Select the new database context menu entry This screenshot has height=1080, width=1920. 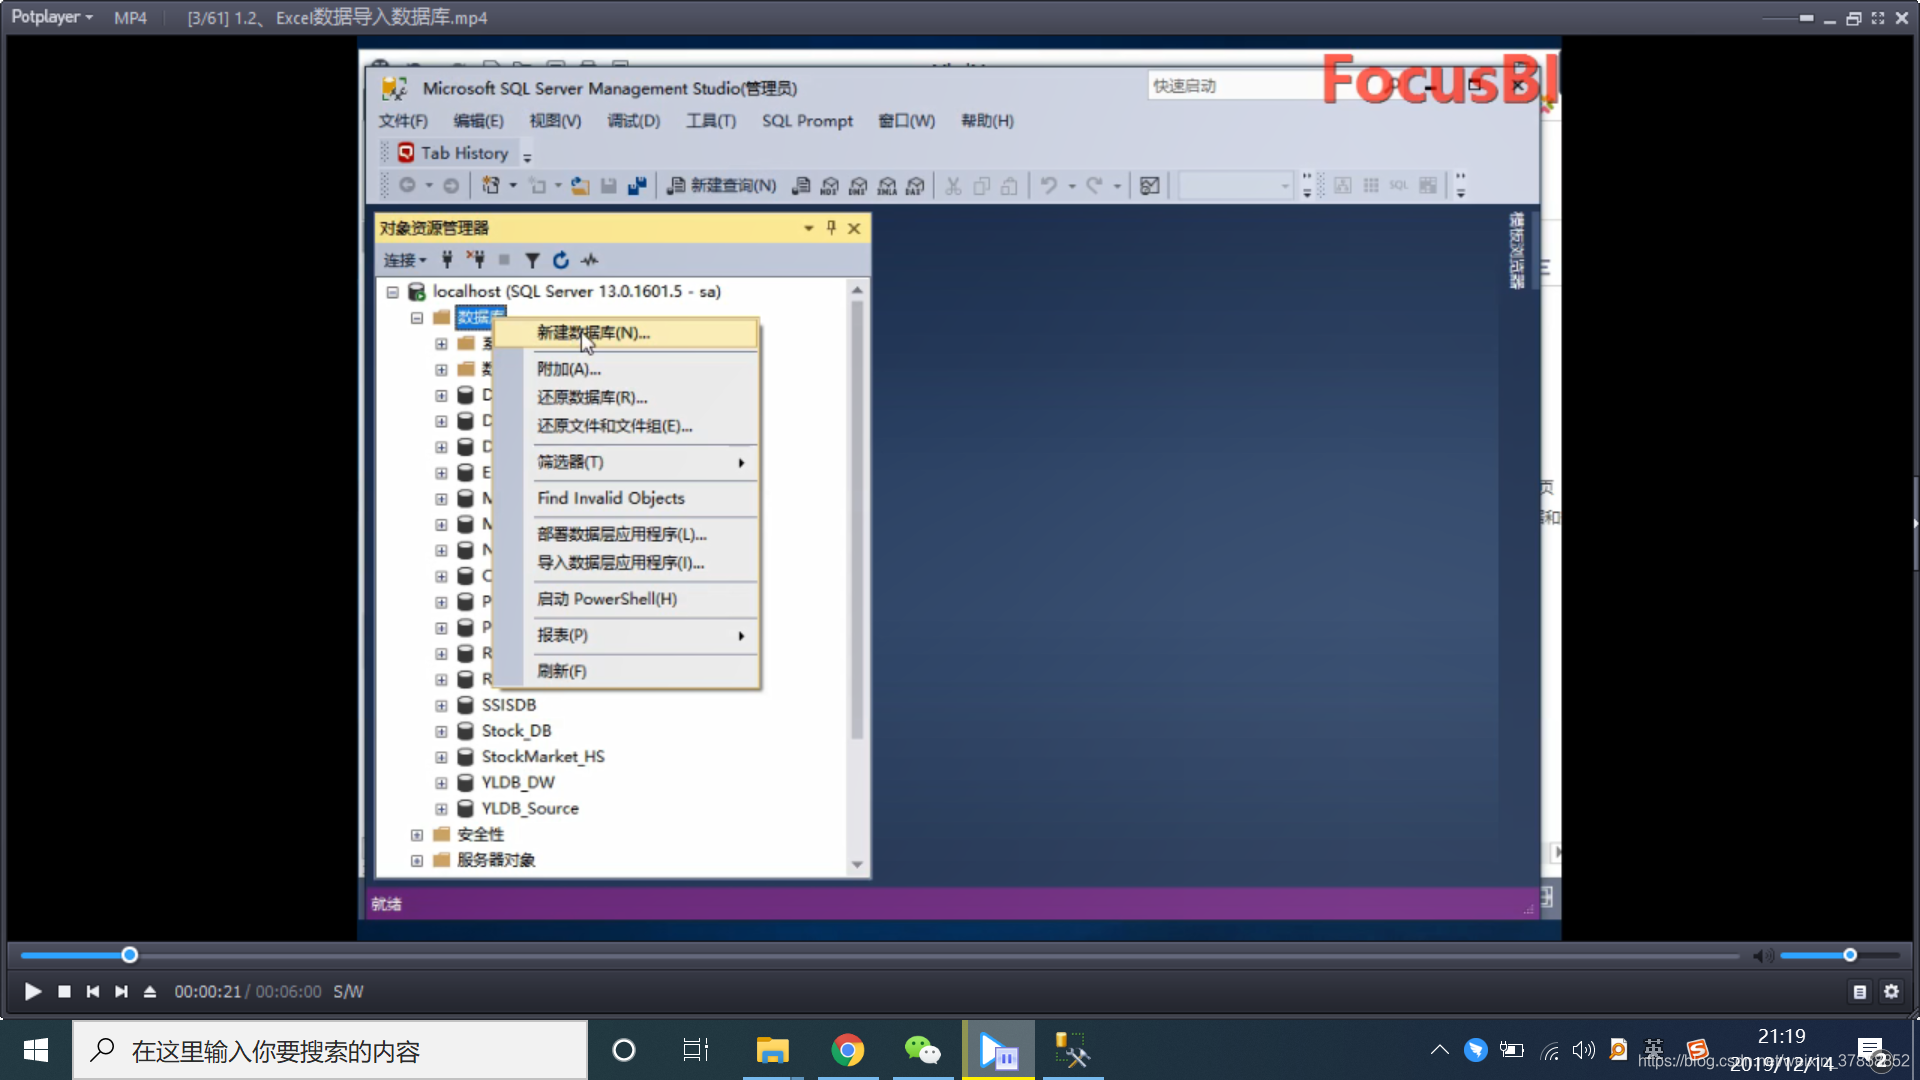(593, 333)
